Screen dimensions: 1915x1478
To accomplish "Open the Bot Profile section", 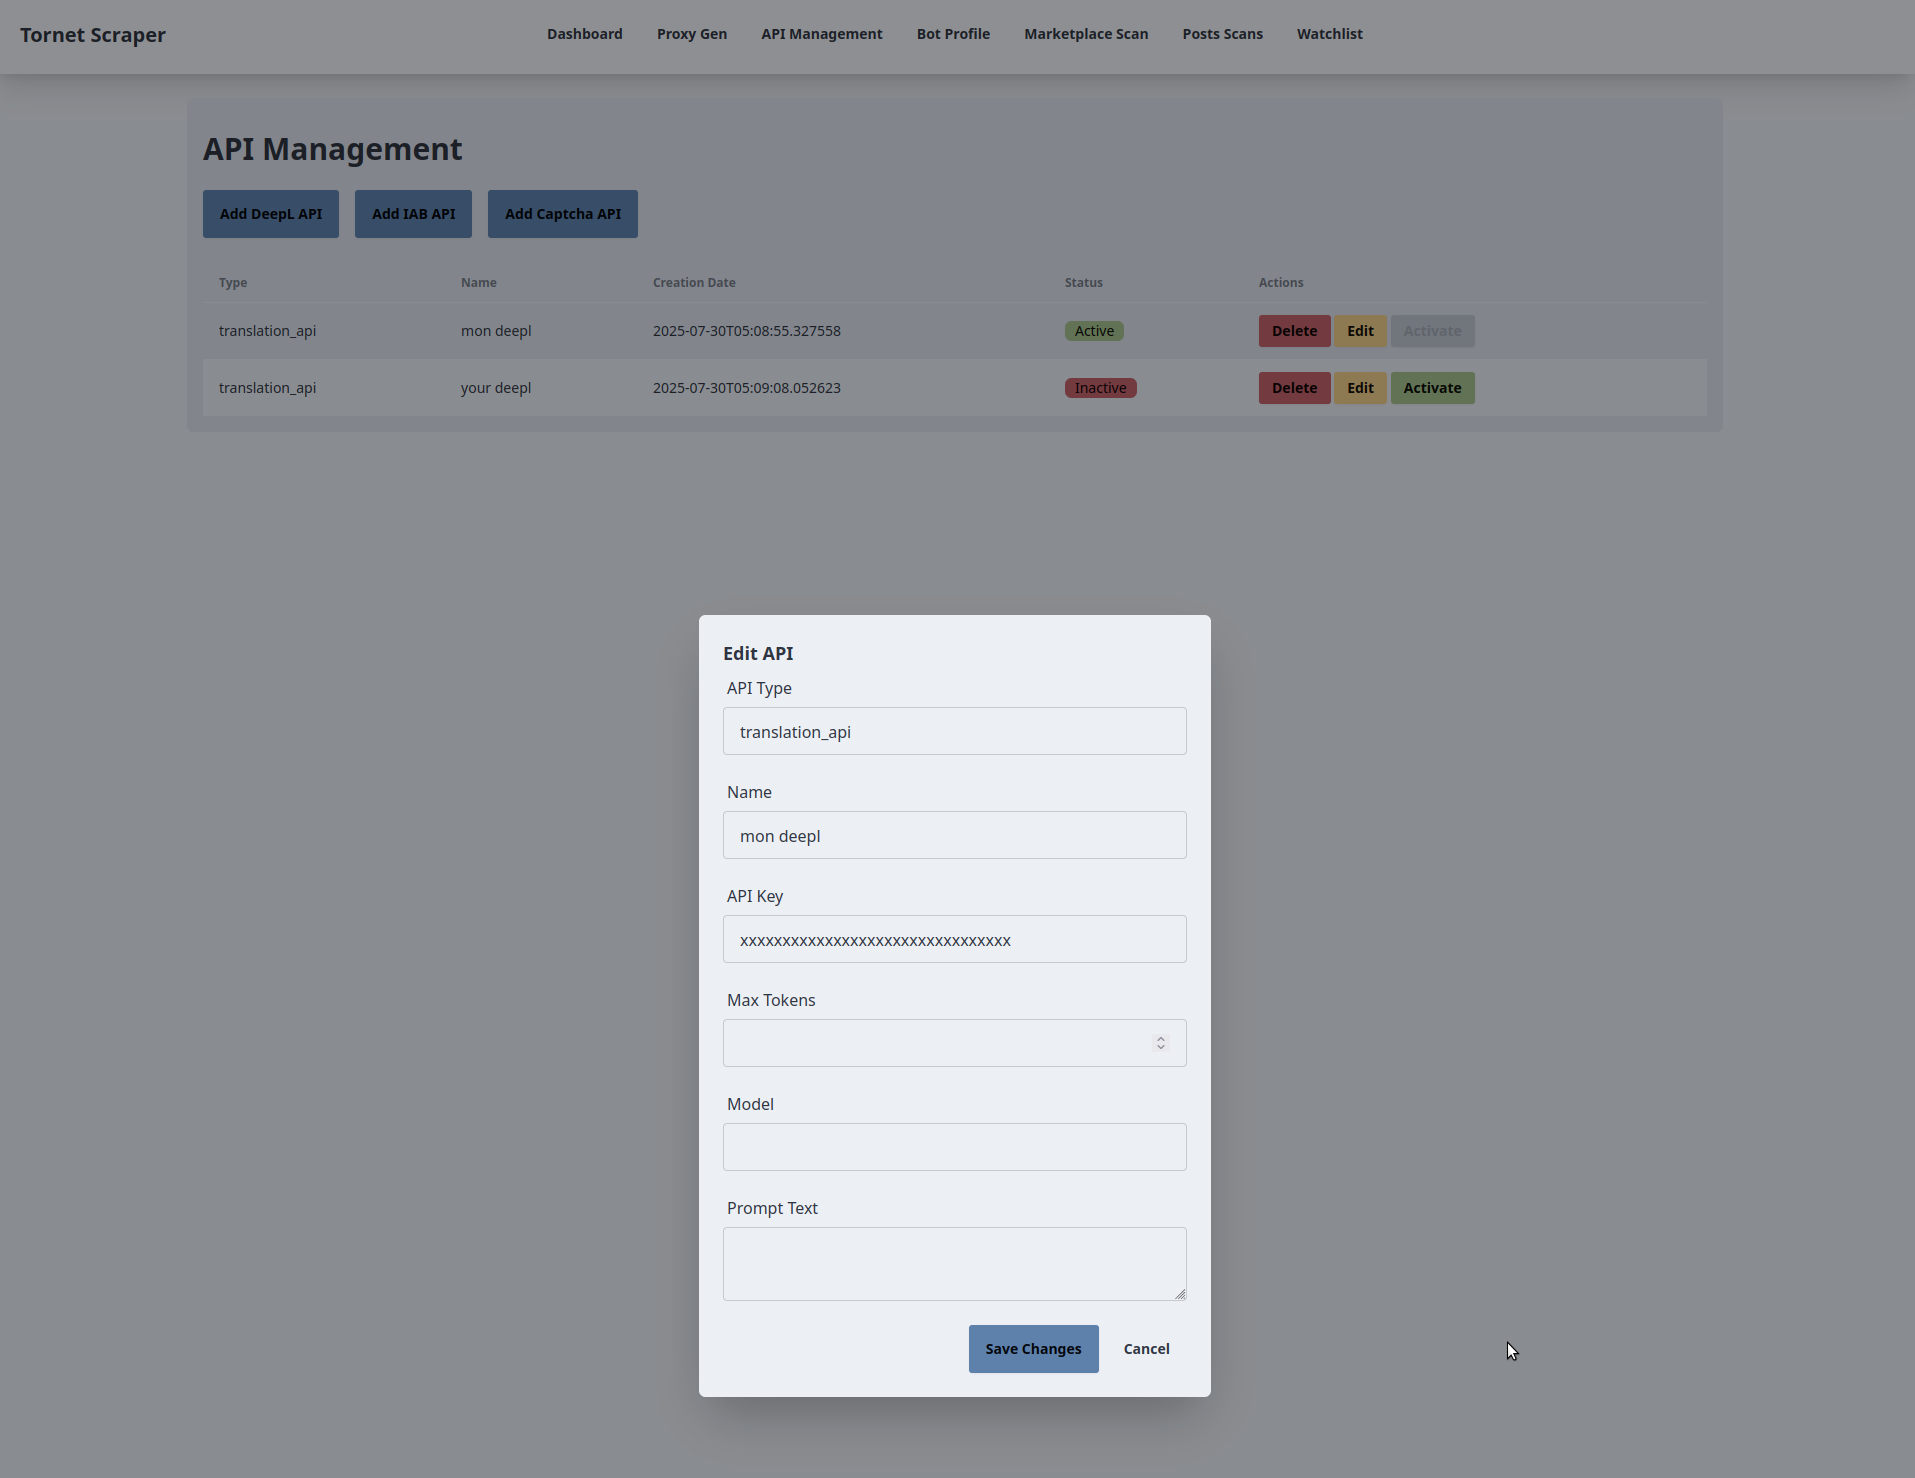I will point(952,33).
